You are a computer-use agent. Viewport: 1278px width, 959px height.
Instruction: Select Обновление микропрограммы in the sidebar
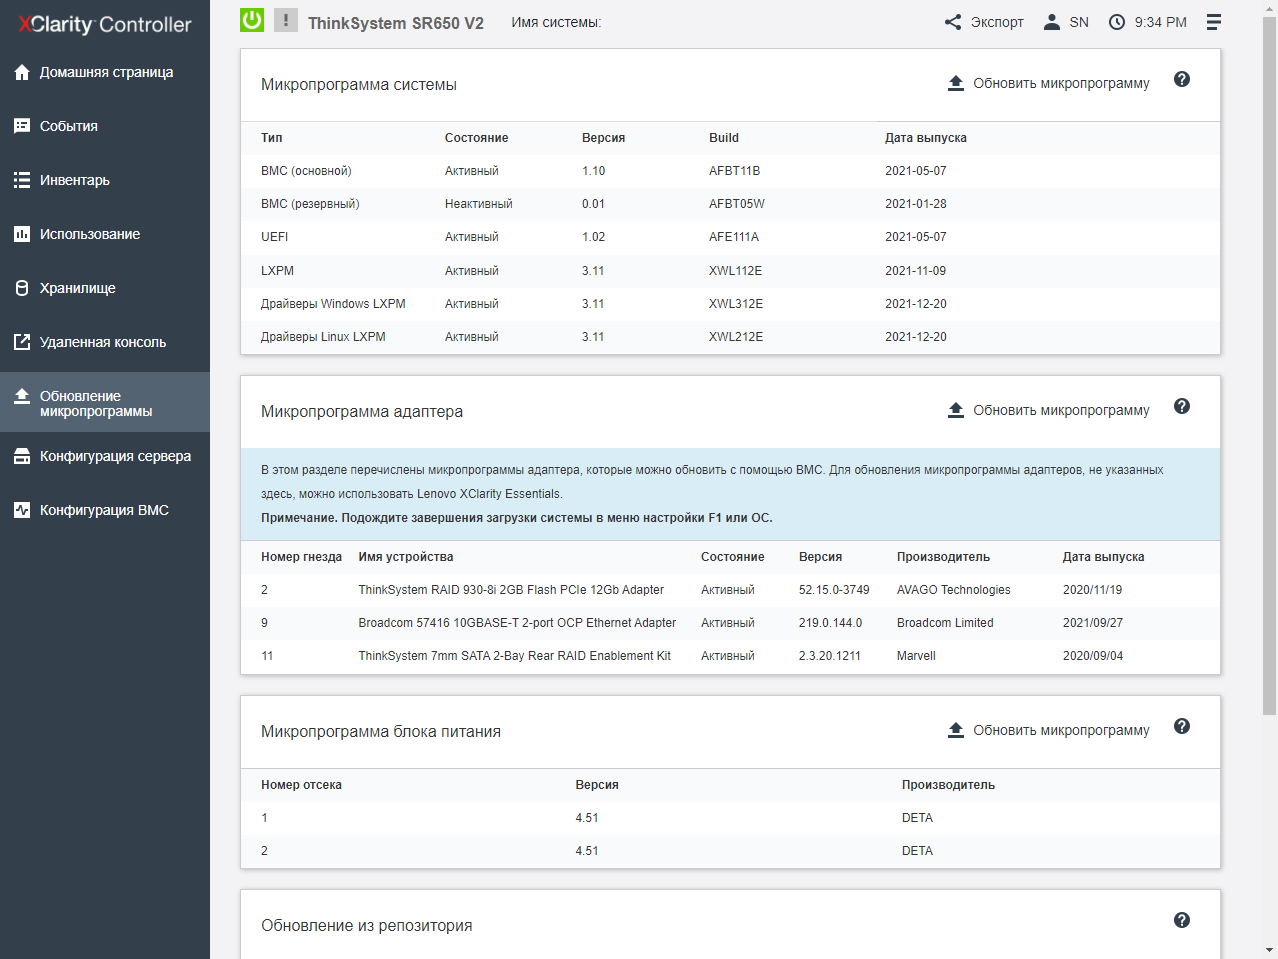tap(105, 402)
